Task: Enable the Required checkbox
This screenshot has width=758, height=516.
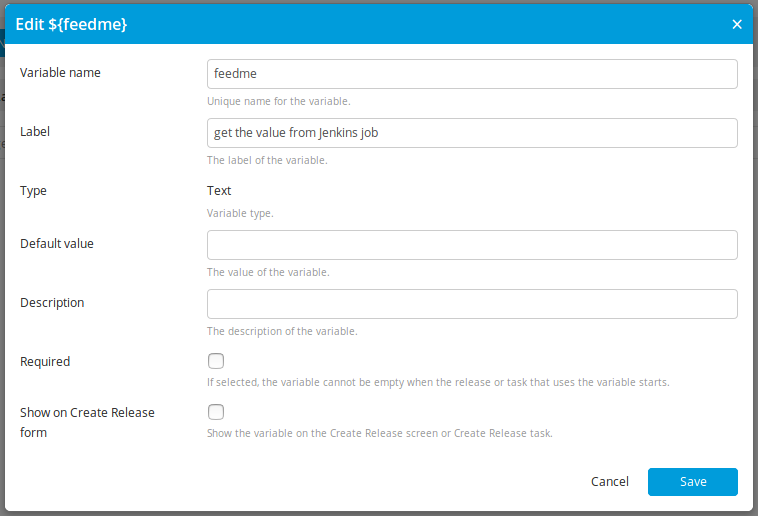Action: pos(216,361)
